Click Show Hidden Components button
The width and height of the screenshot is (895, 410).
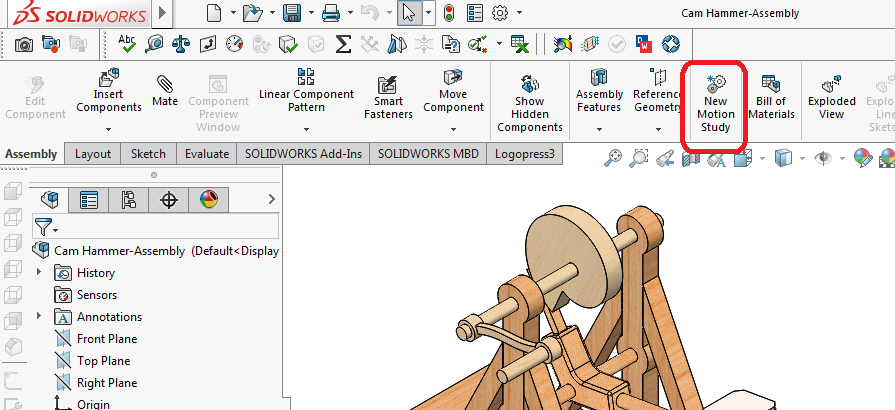click(x=530, y=103)
